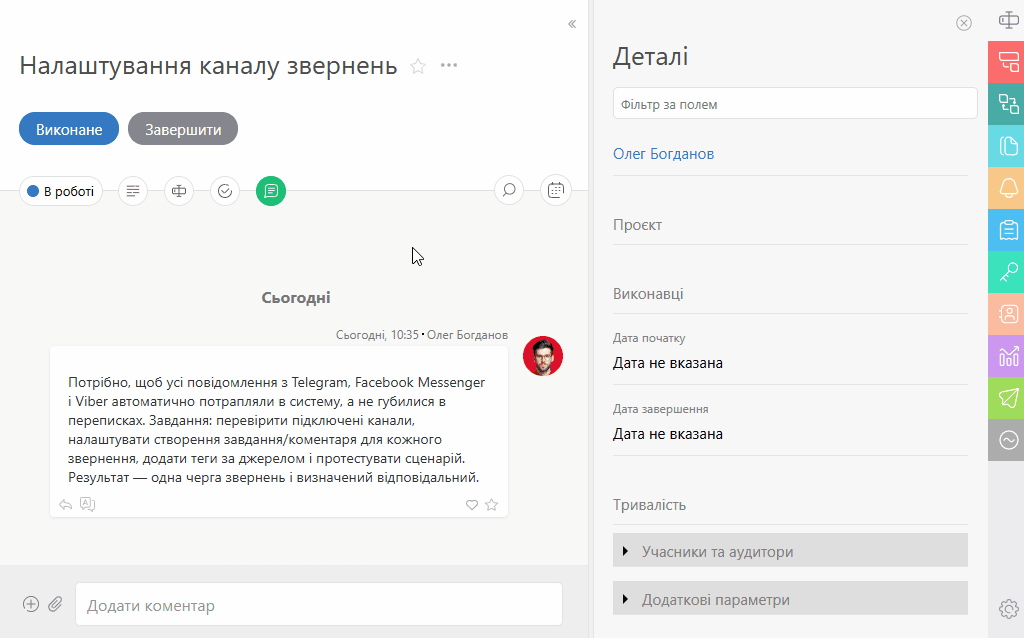
Task: Toggle favorite star next to task title
Action: click(418, 67)
